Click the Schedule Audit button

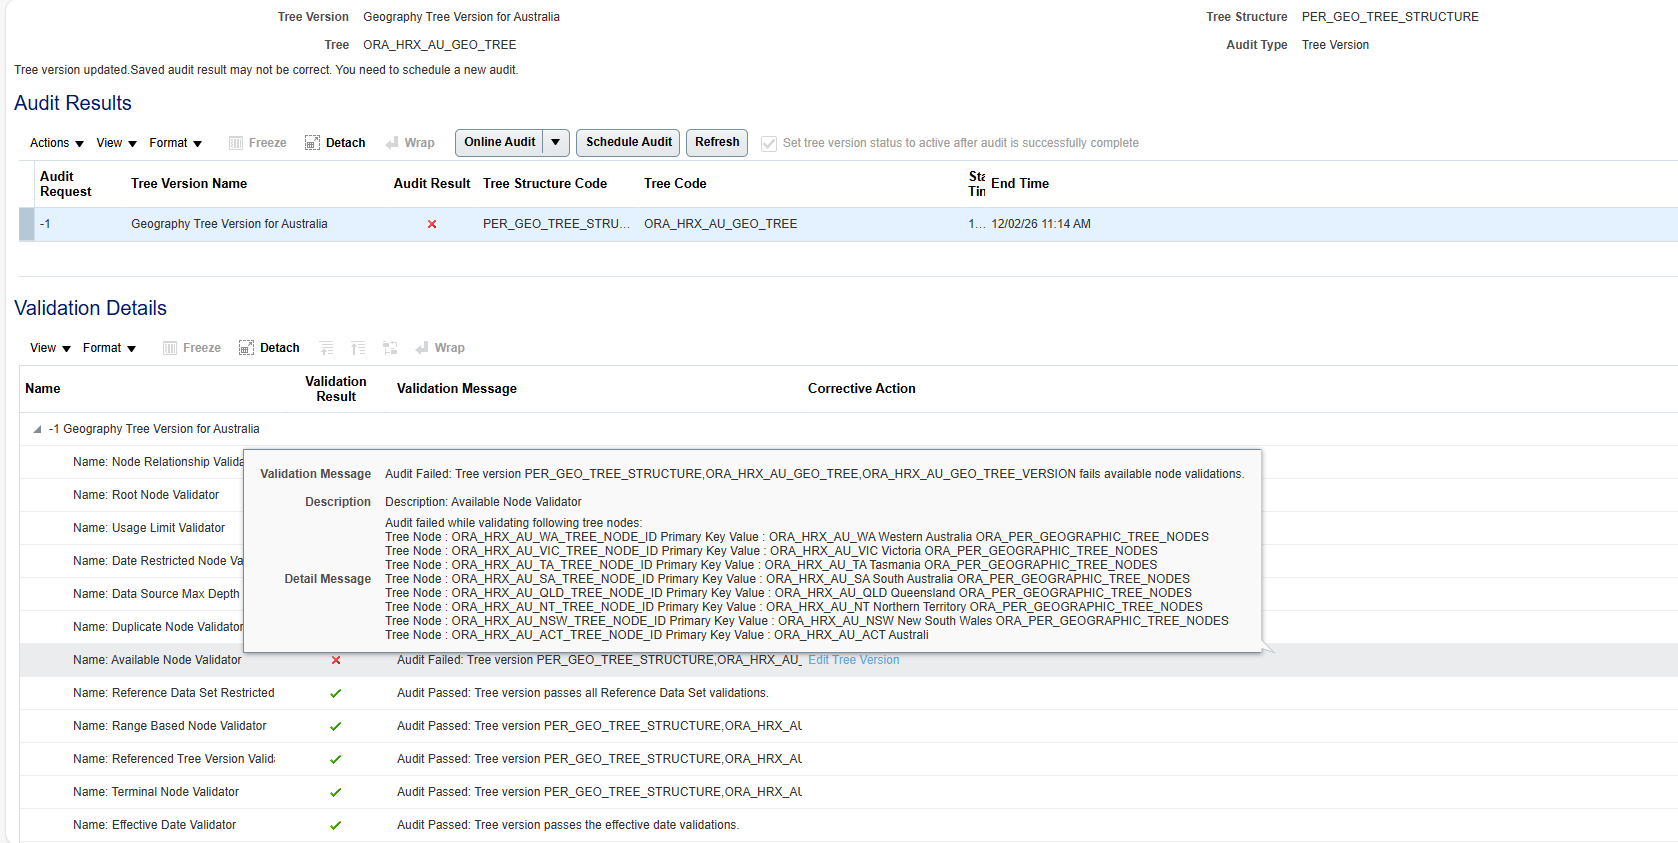point(629,143)
